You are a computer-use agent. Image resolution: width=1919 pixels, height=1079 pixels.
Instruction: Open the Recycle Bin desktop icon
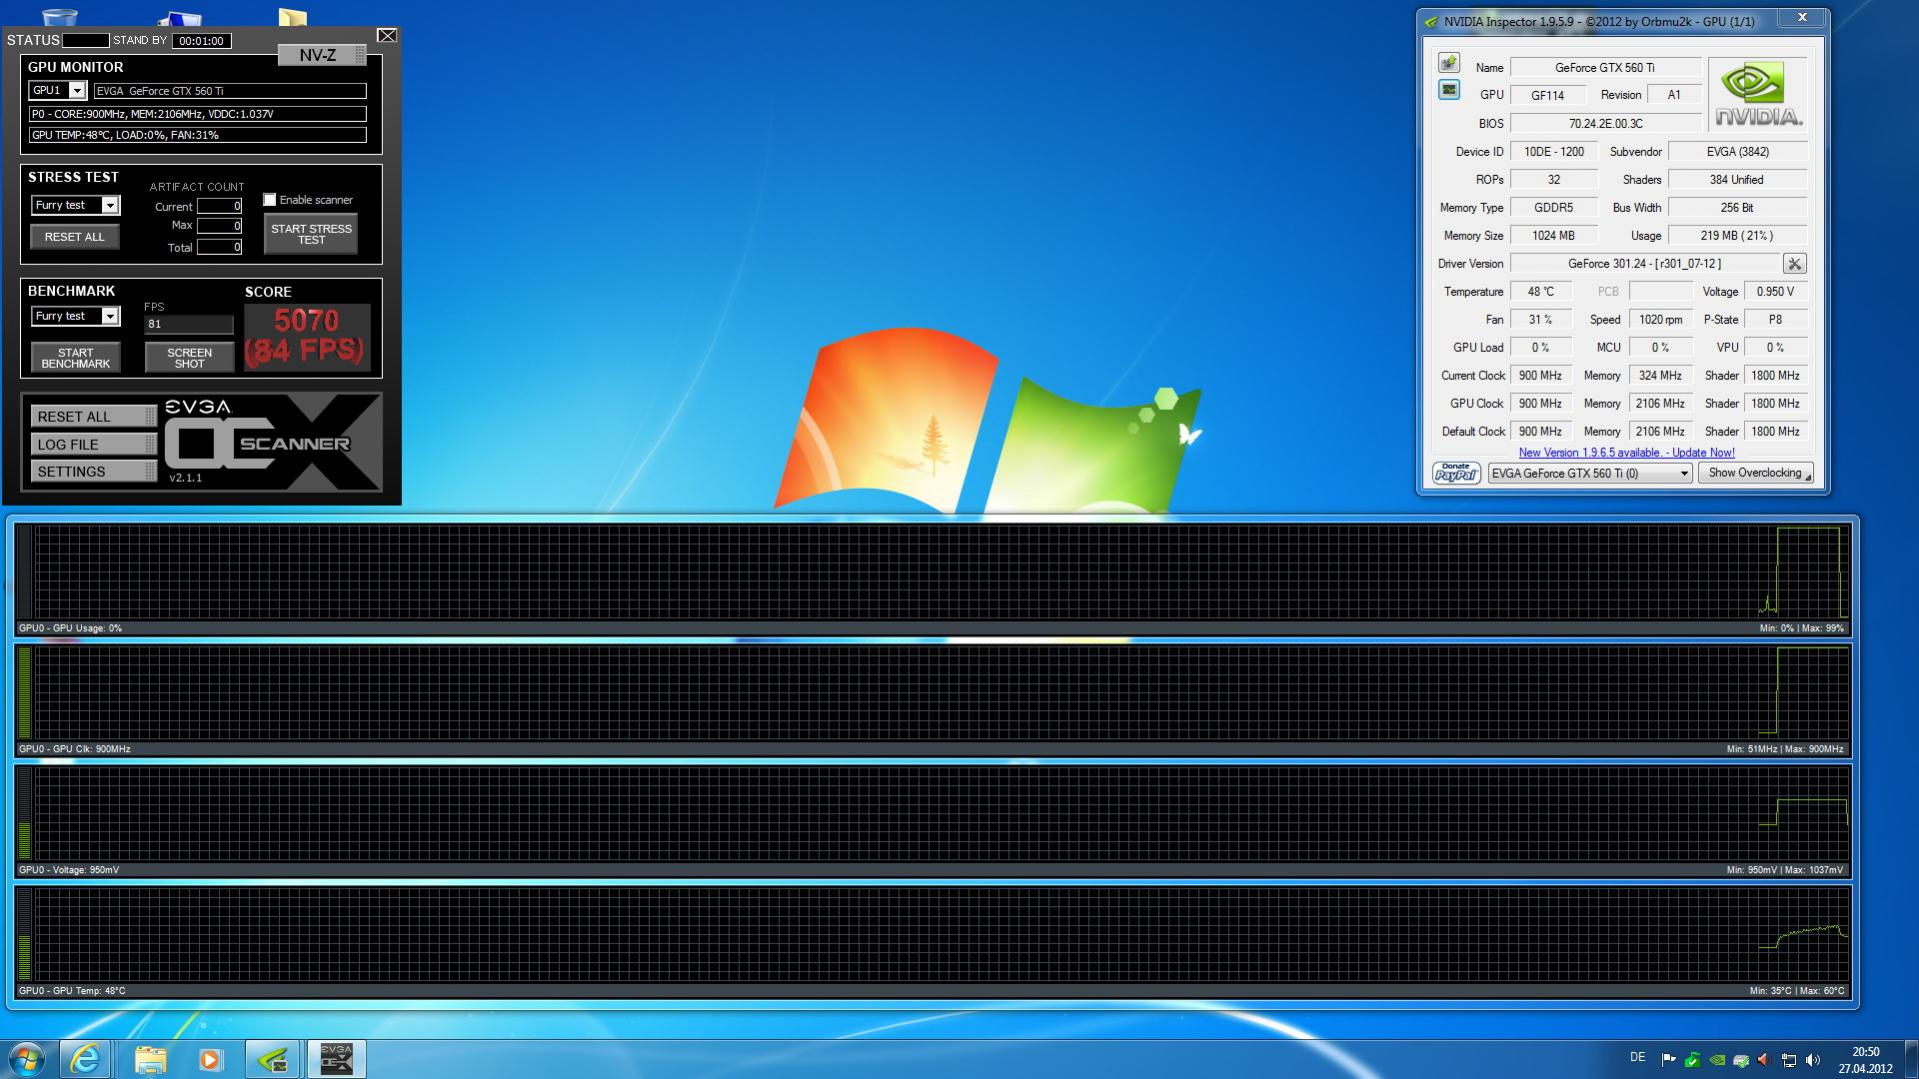60,17
